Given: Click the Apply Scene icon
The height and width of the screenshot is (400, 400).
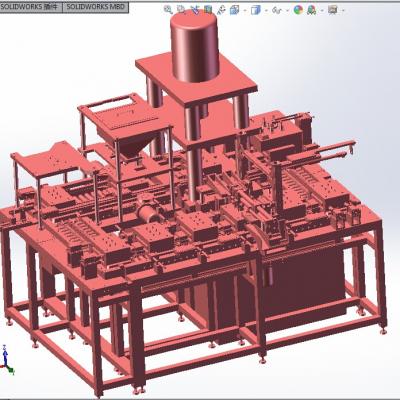Looking at the screenshot, I should click(x=312, y=10).
